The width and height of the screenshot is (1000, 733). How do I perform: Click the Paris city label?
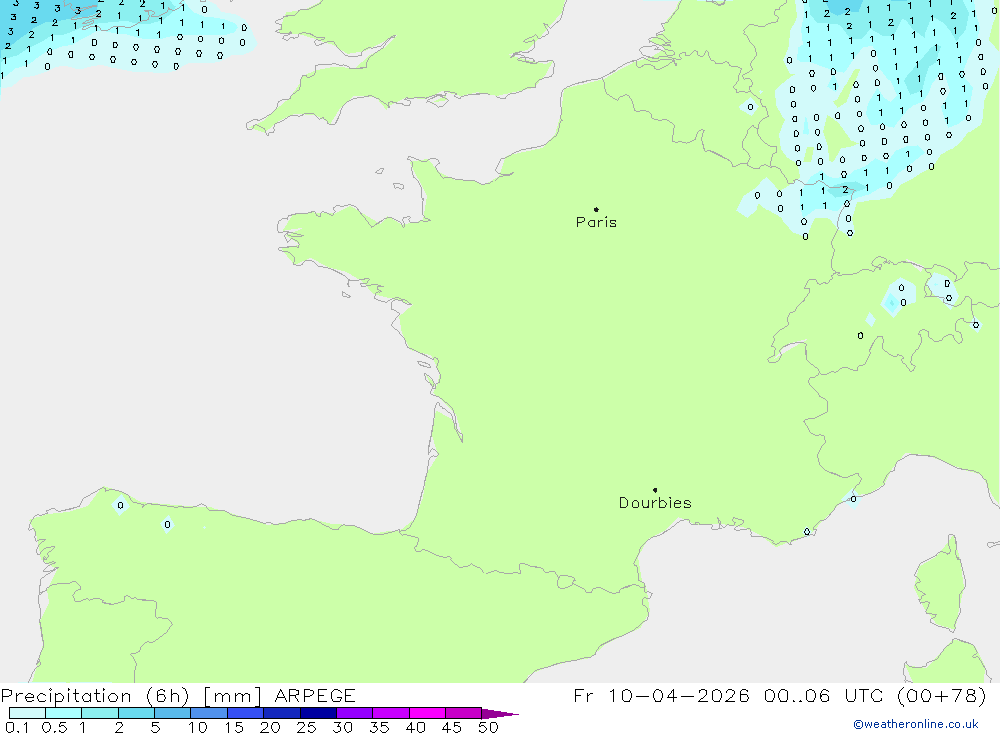click(x=596, y=222)
